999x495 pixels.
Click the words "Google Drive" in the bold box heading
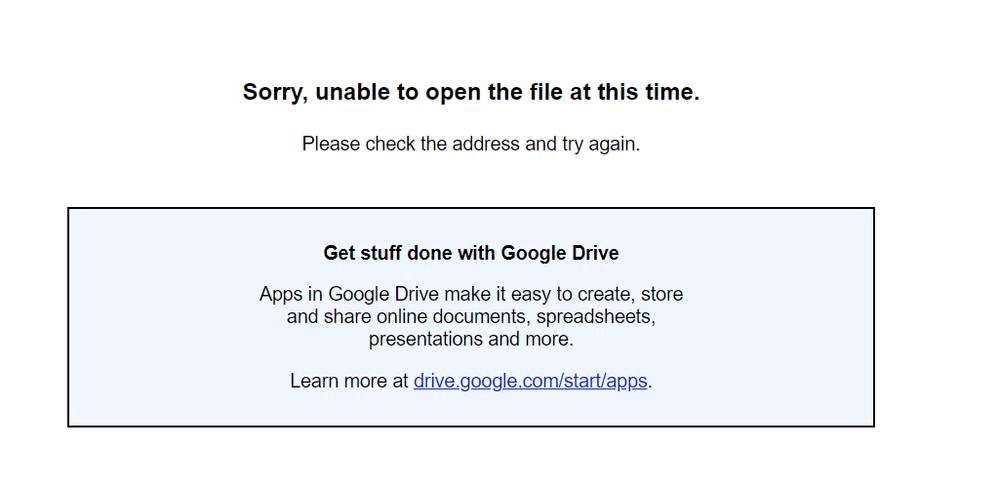point(560,253)
